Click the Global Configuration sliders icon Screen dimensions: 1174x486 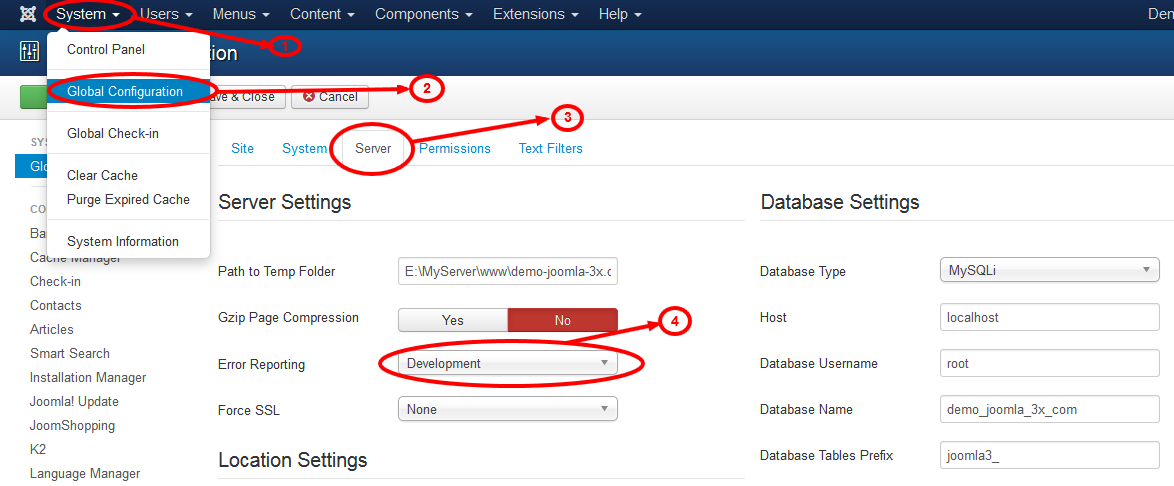point(29,53)
